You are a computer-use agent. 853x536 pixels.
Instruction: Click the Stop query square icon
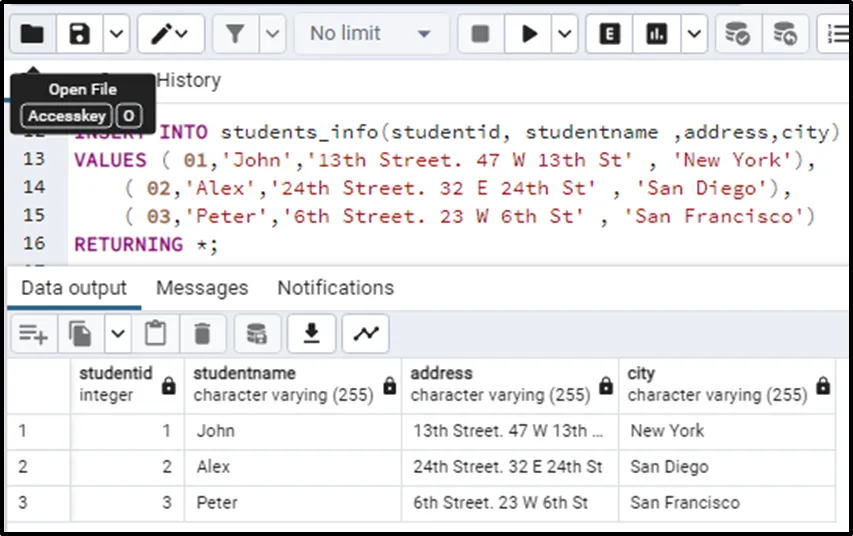point(481,34)
